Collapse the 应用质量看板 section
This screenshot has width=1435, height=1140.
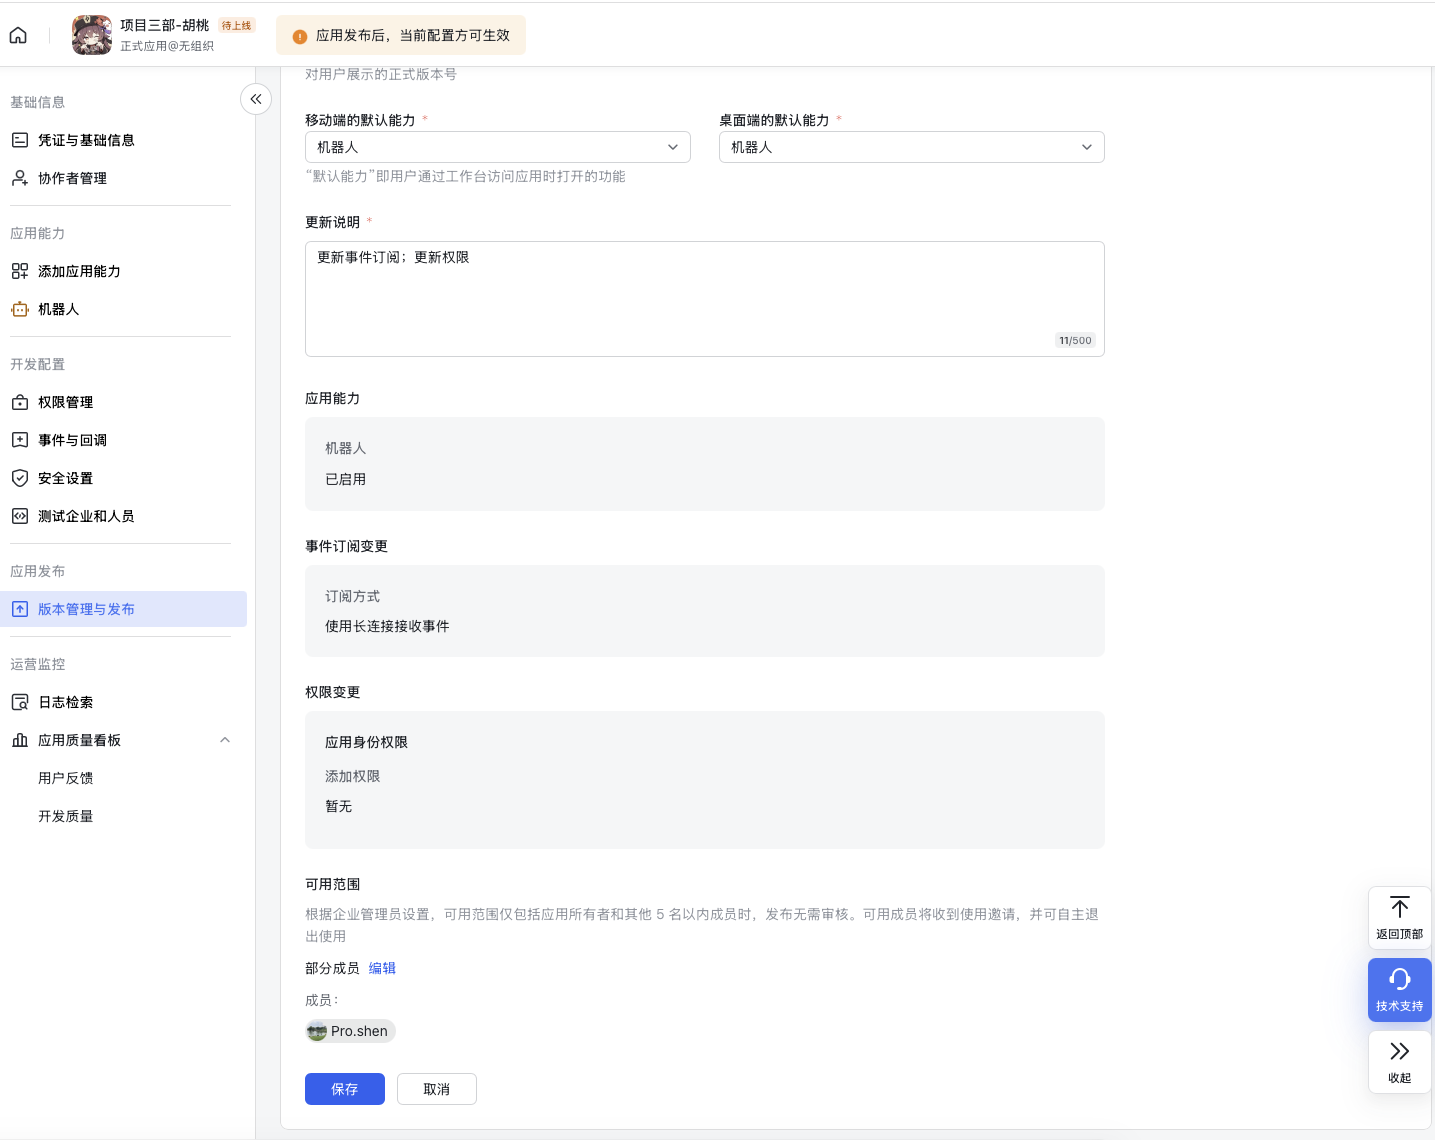point(225,740)
